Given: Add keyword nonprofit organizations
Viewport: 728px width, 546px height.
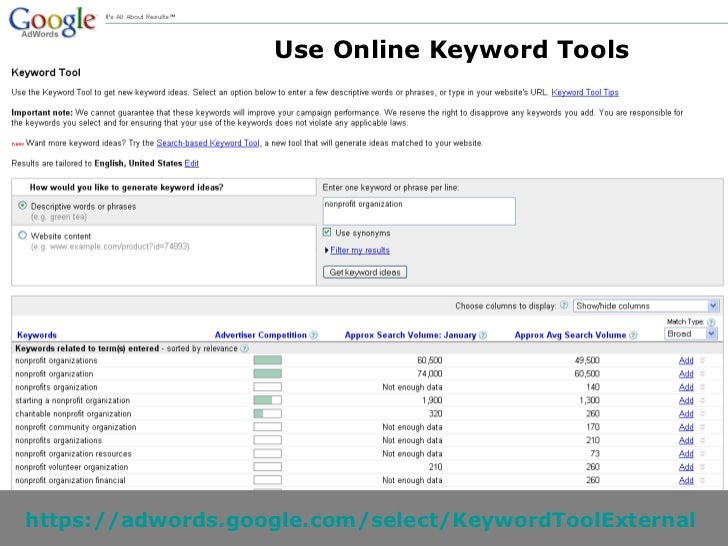Looking at the screenshot, I should click(x=686, y=360).
